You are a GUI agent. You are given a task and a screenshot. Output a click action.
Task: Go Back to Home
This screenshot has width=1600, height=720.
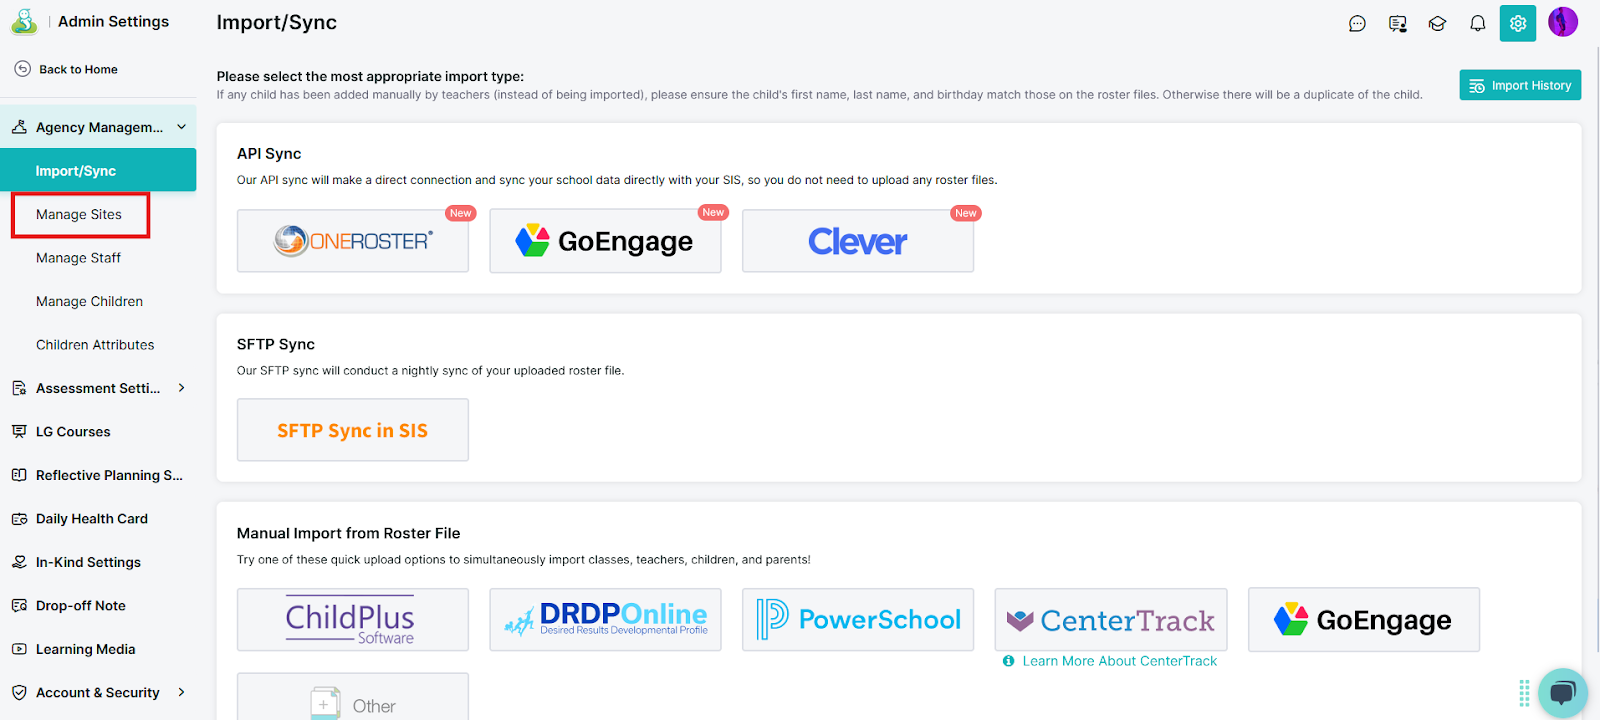66,69
